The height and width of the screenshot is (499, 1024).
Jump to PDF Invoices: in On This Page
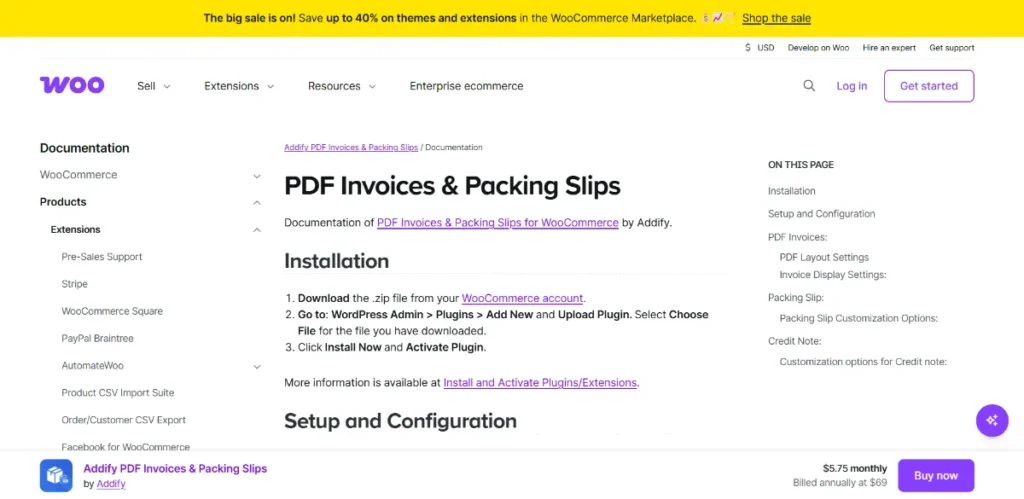[x=797, y=236]
